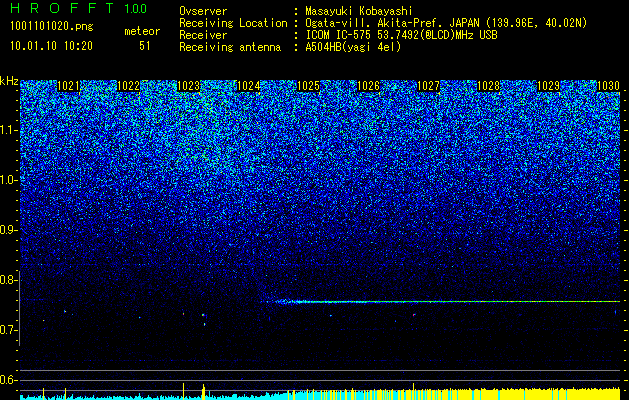The height and width of the screenshot is (400, 629).
Task: Click the HROFFT program title text
Action: (x=62, y=8)
